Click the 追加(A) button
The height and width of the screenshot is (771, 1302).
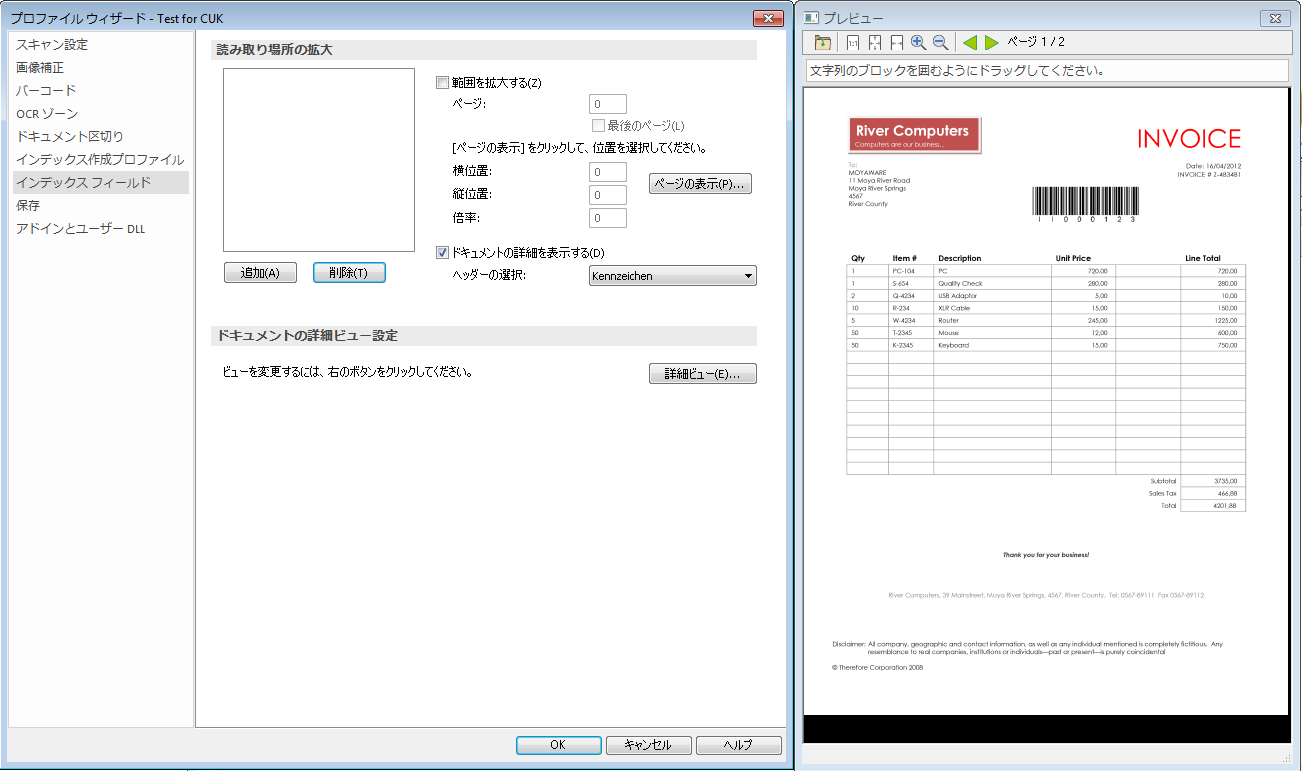(260, 273)
